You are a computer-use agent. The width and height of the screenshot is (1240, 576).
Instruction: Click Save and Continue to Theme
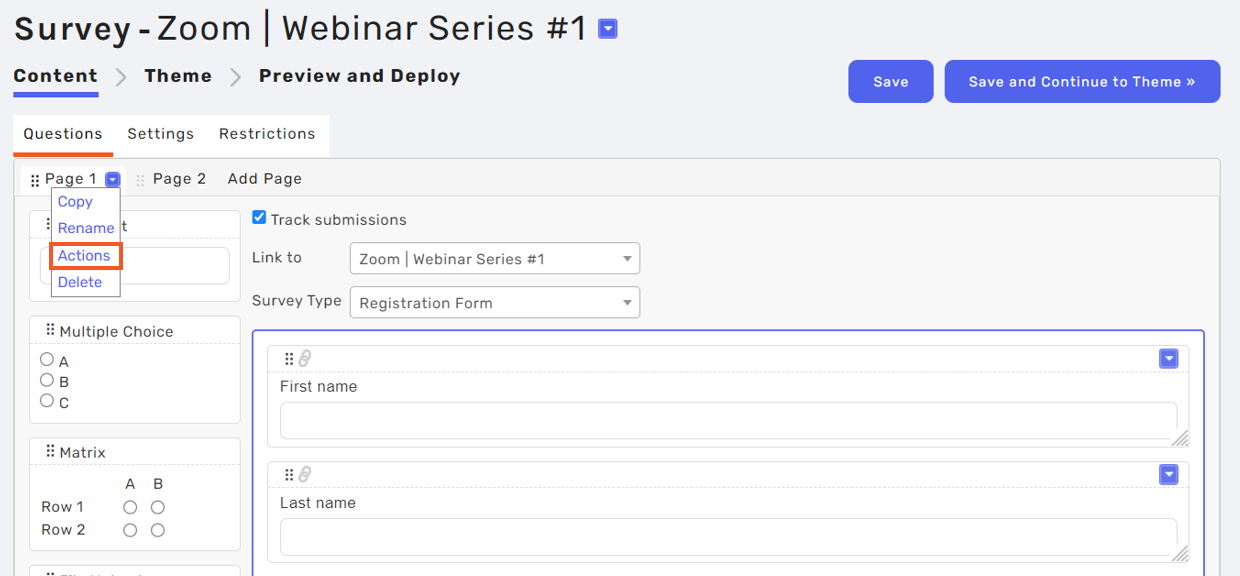click(1082, 82)
